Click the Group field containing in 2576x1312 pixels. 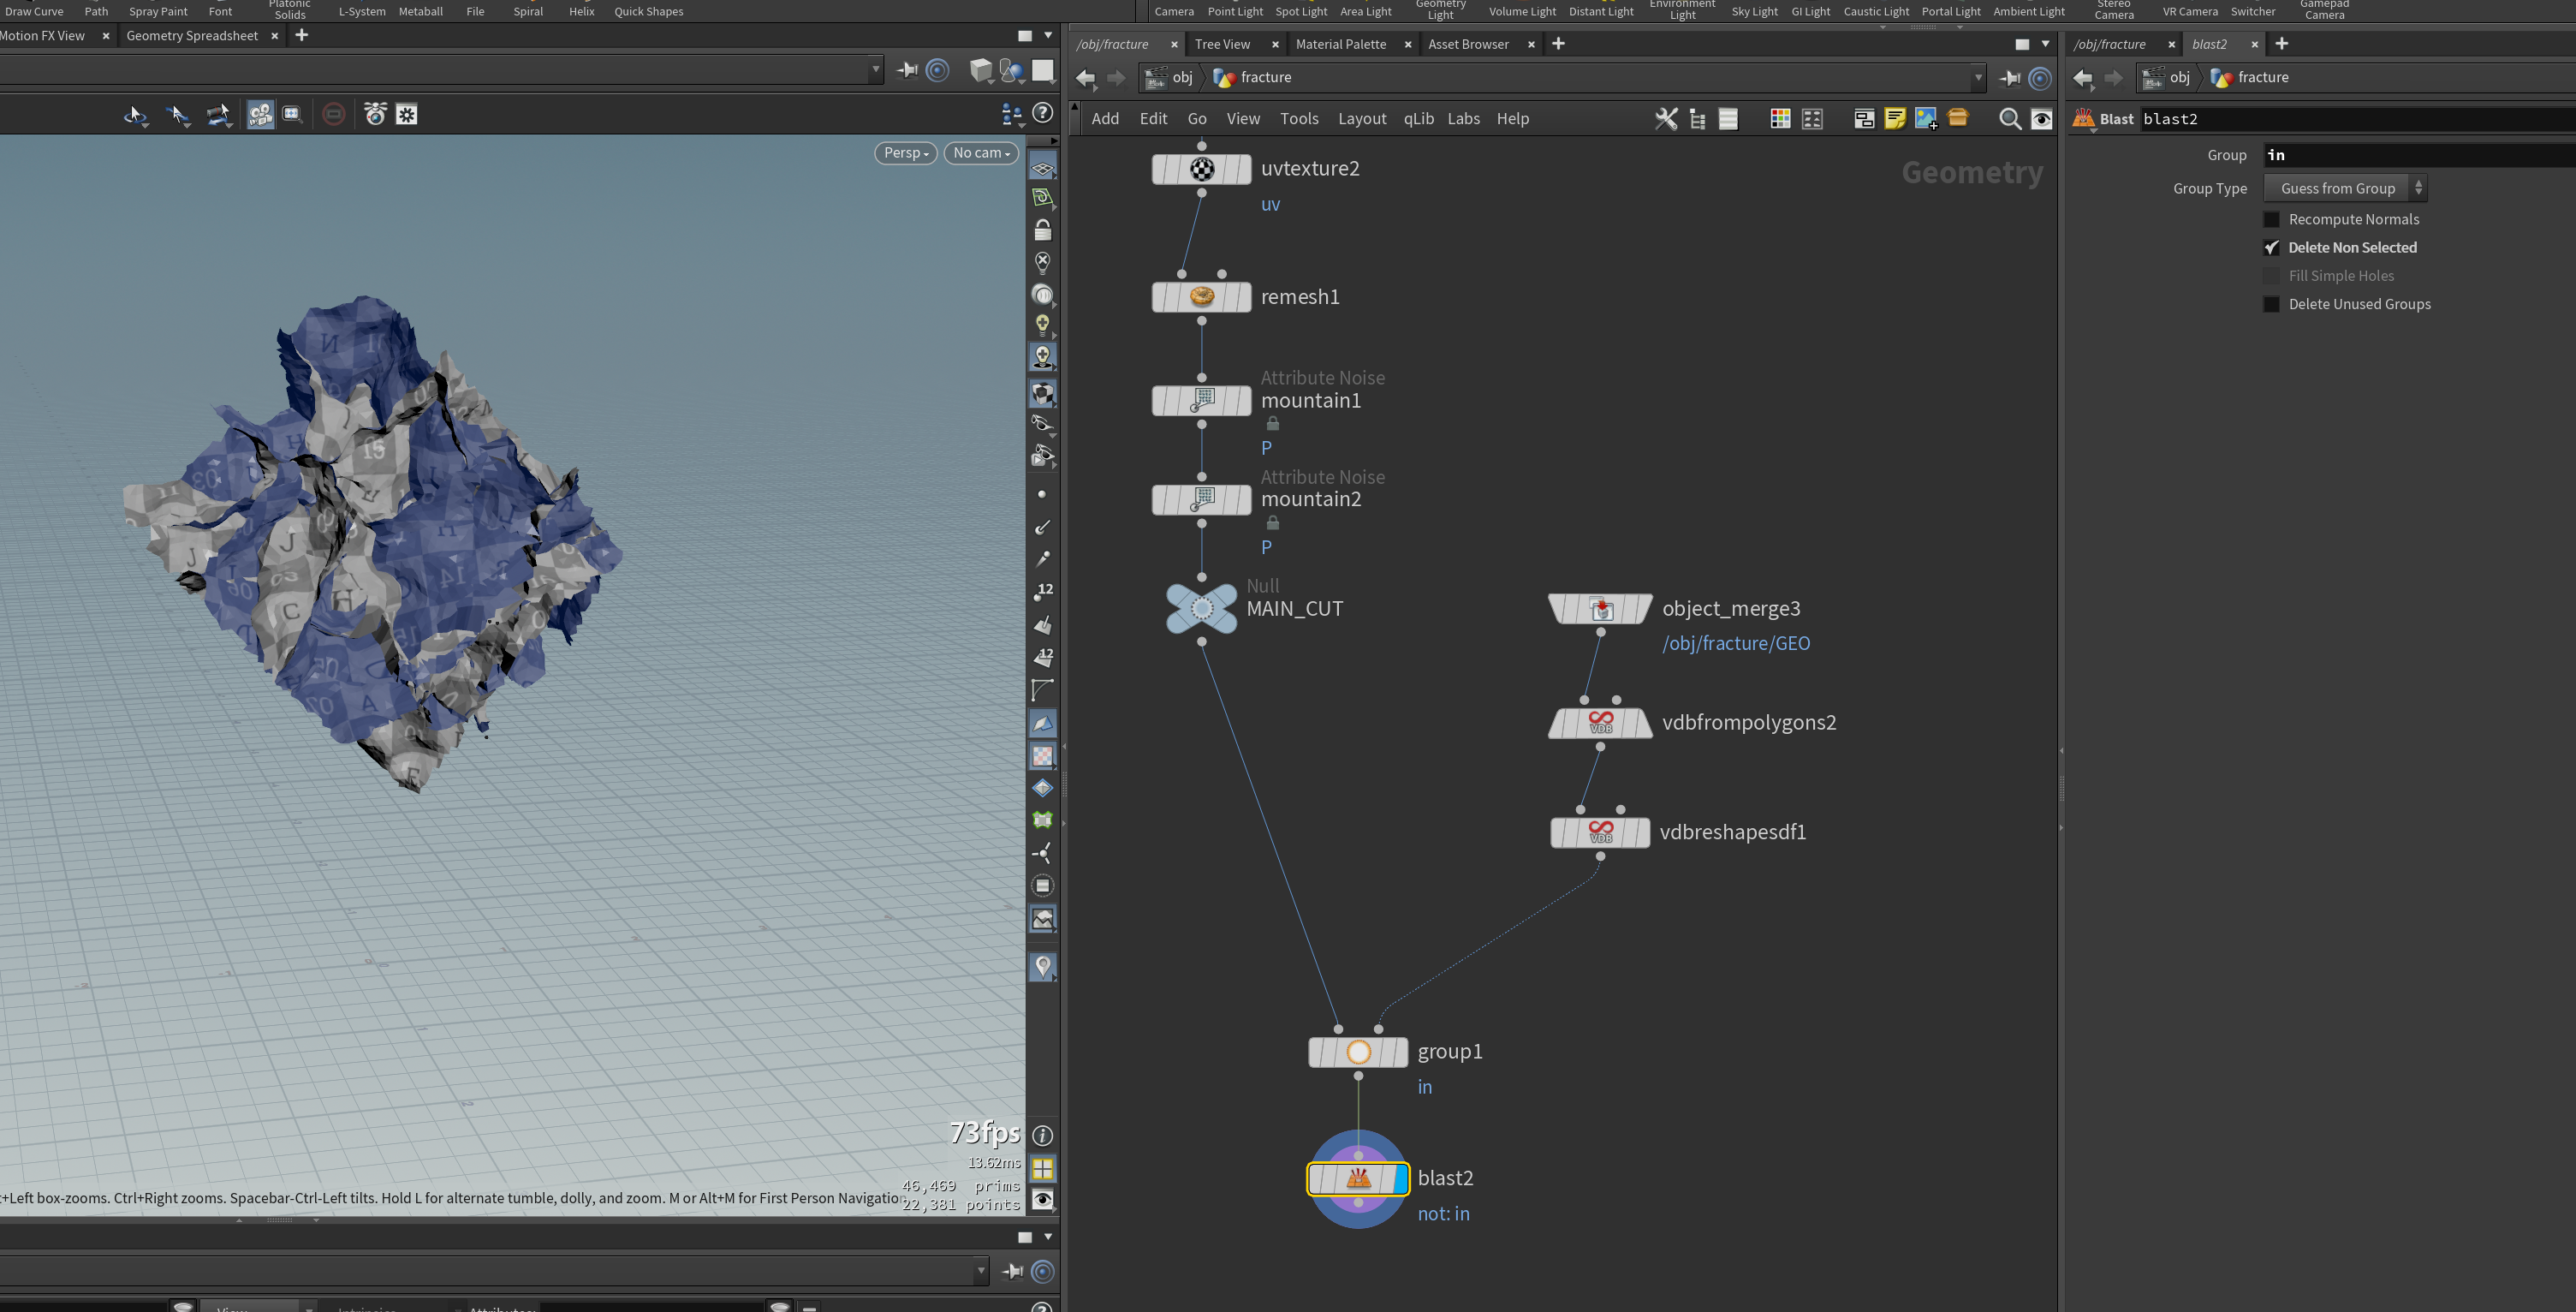click(2419, 155)
